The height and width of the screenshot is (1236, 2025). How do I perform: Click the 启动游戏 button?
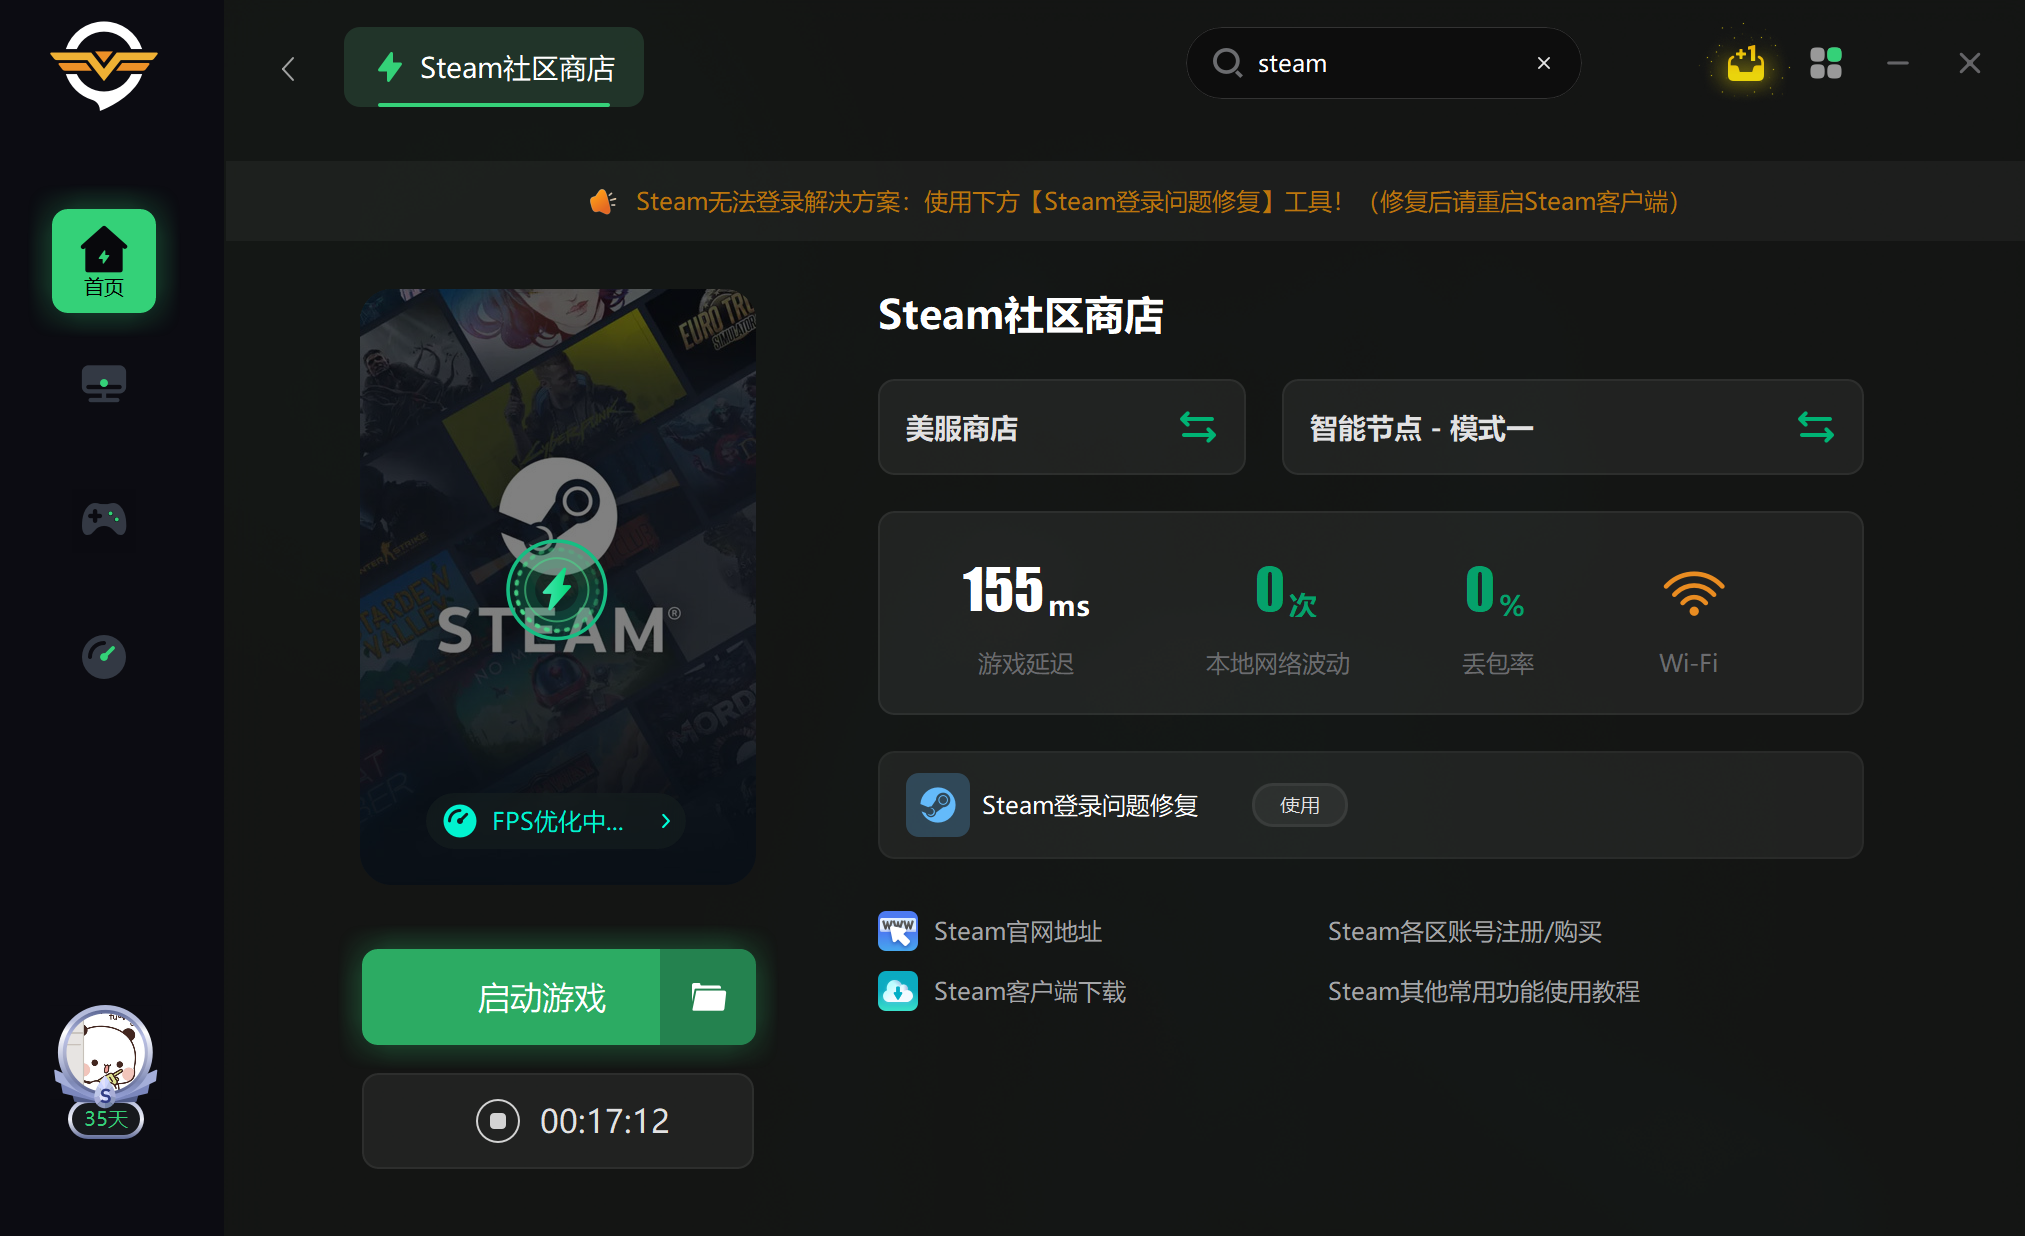click(x=543, y=996)
